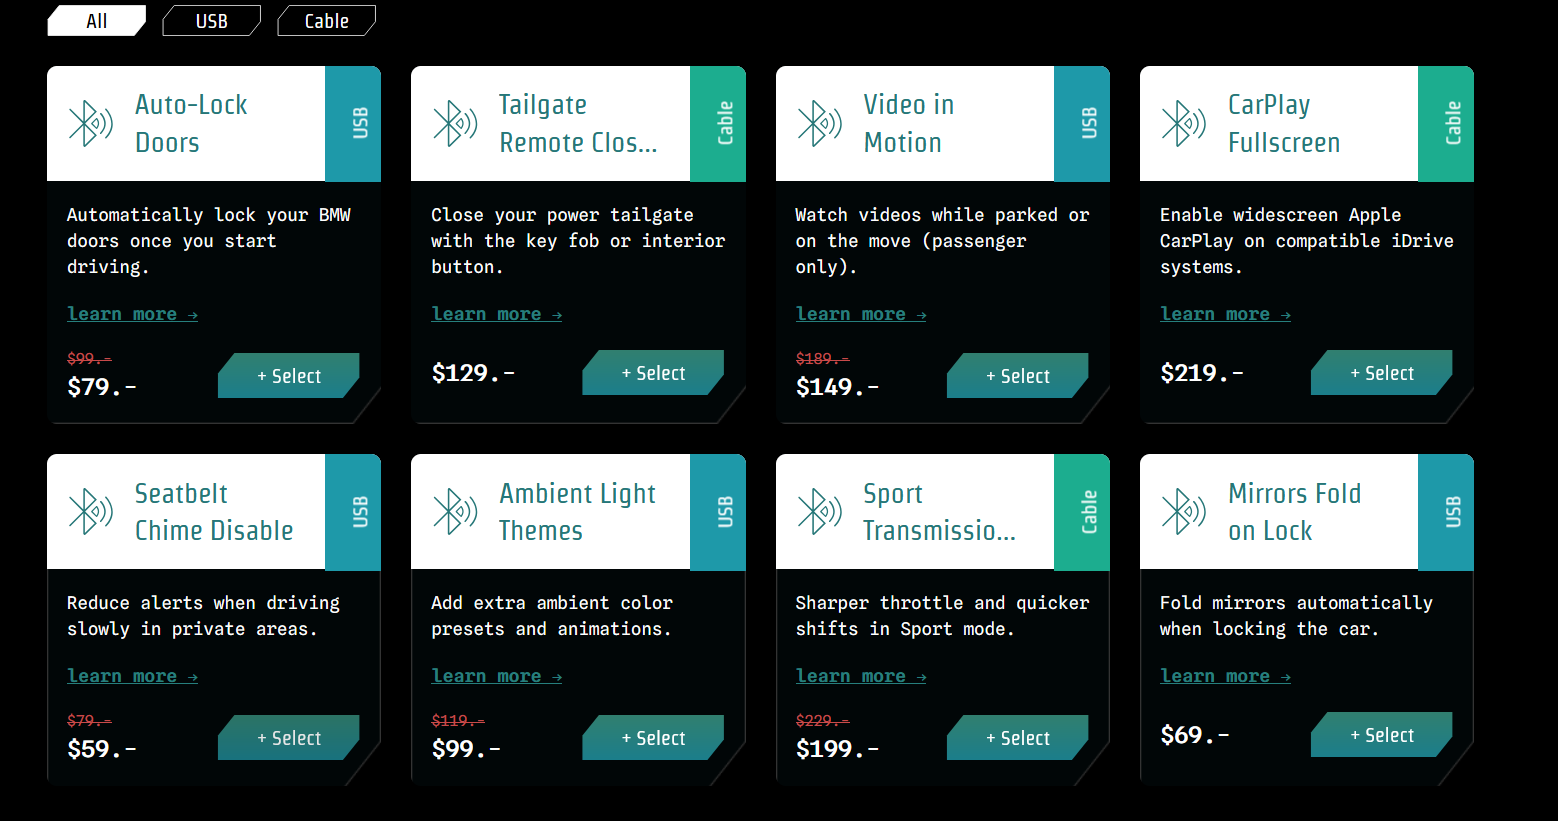The height and width of the screenshot is (821, 1558).
Task: Add Video in Motion with Select button
Action: [x=1018, y=376]
